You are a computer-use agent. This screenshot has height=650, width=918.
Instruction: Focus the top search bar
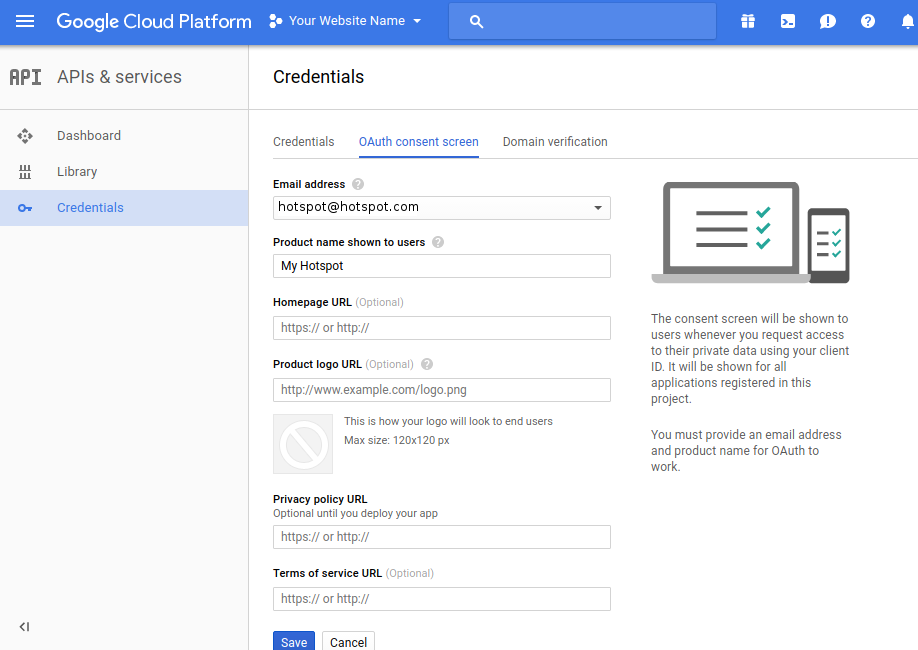[582, 21]
